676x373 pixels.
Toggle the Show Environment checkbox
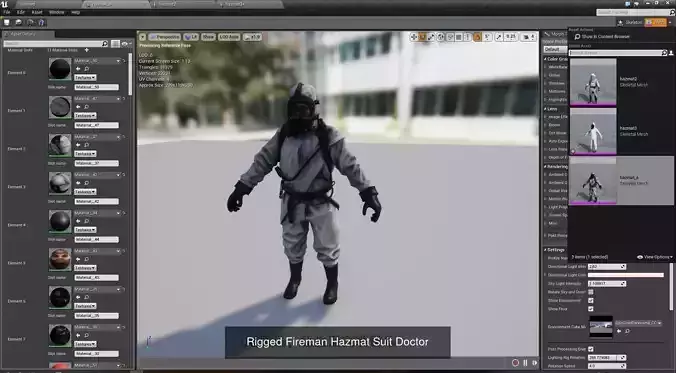point(591,301)
